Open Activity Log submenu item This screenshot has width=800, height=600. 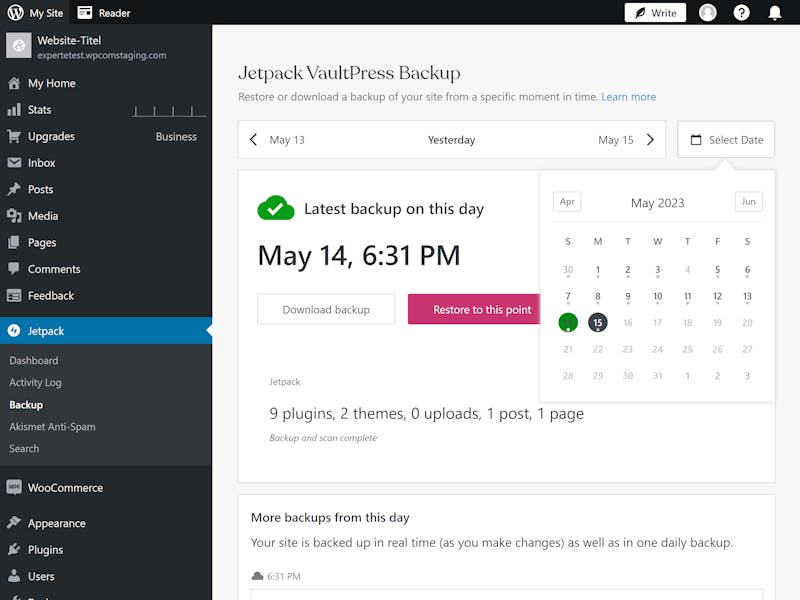pos(35,382)
